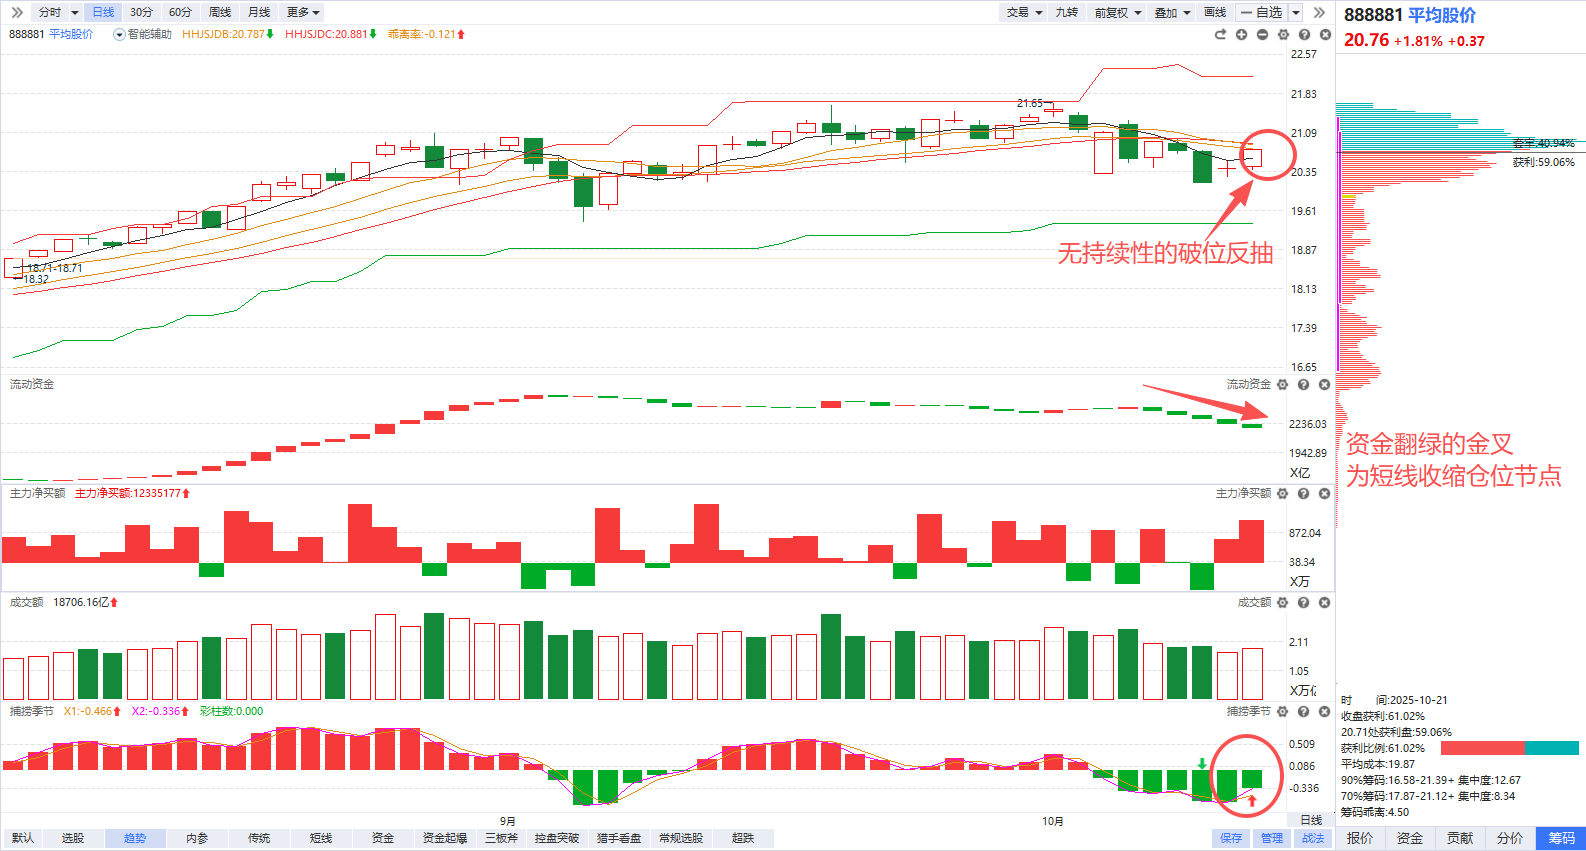Open the 叠加 overlay dropdown
This screenshot has width=1586, height=851.
pos(1172,12)
